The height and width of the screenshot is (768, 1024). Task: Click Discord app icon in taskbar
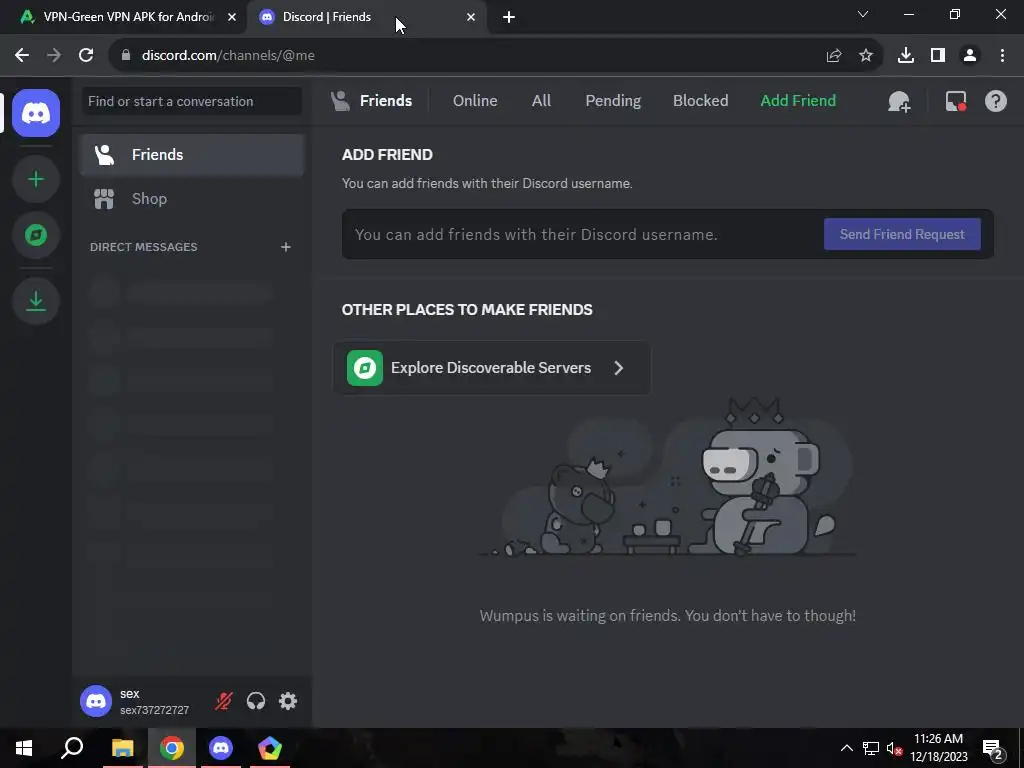click(221, 748)
